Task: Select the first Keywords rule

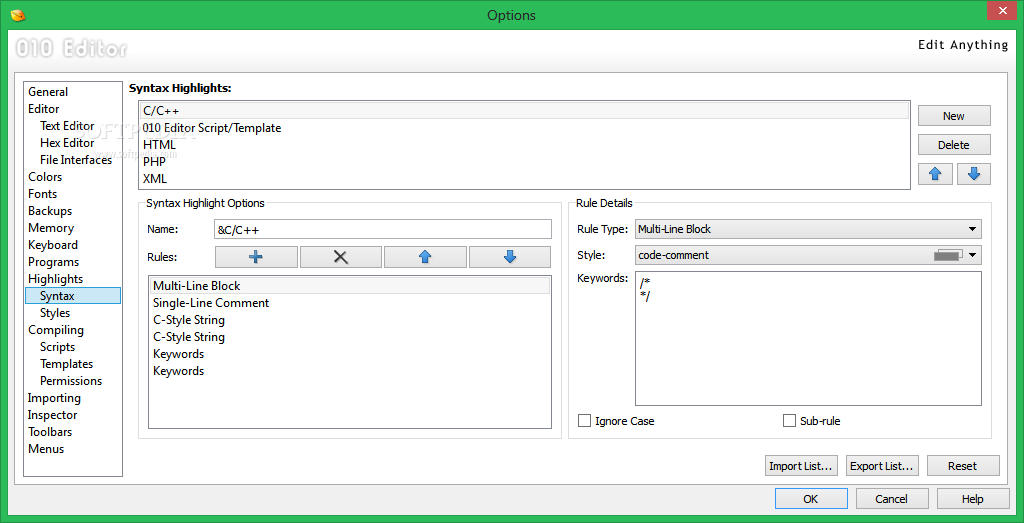Action: tap(350, 354)
